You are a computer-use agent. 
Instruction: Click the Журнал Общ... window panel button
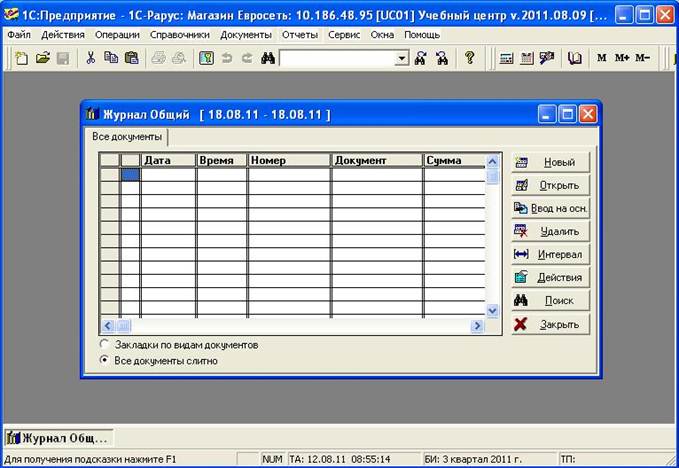click(58, 438)
